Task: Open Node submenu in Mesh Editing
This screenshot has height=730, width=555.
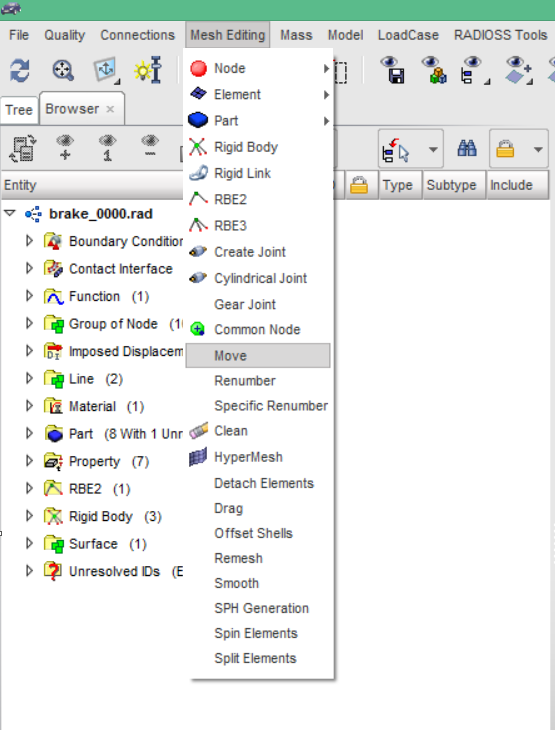Action: (259, 68)
